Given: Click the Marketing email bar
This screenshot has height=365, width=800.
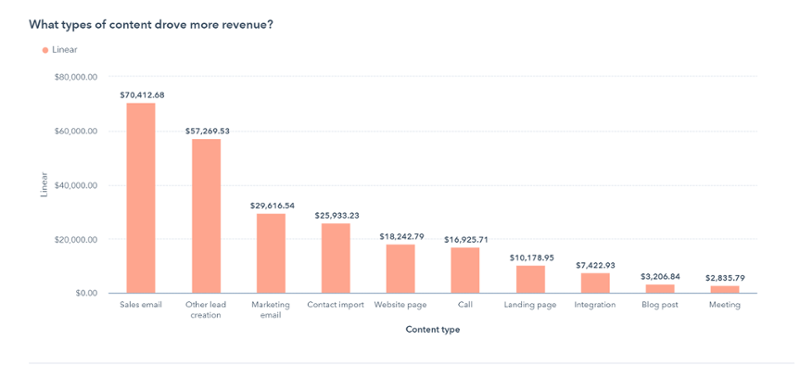Looking at the screenshot, I should 271,253.
